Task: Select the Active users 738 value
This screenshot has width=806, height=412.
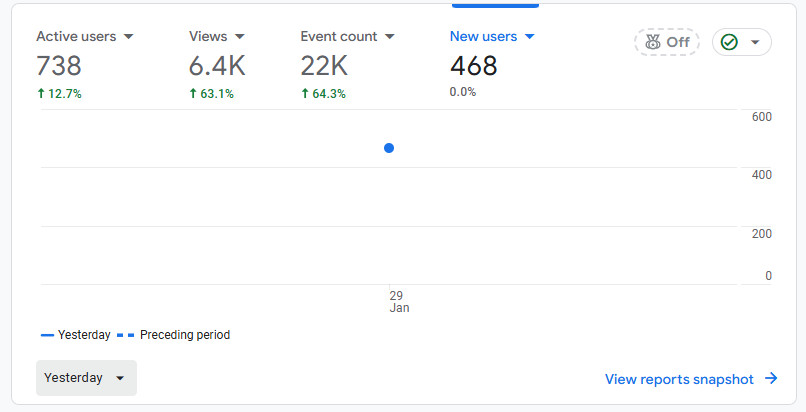Action: [59, 66]
